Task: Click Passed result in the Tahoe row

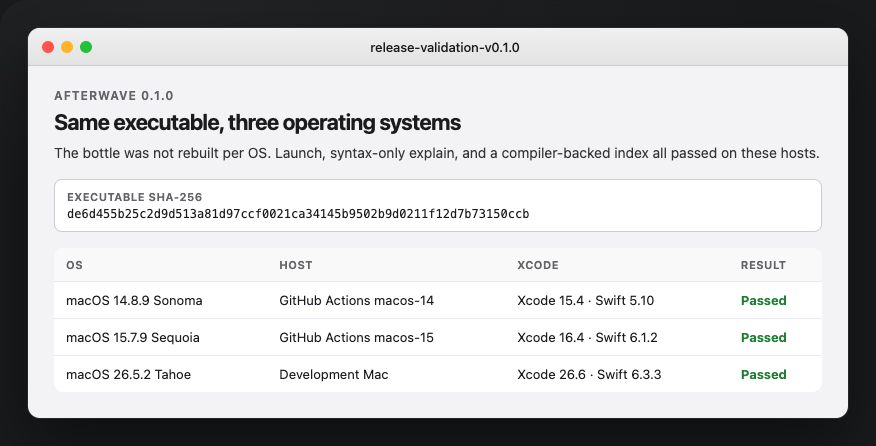Action: (x=763, y=374)
